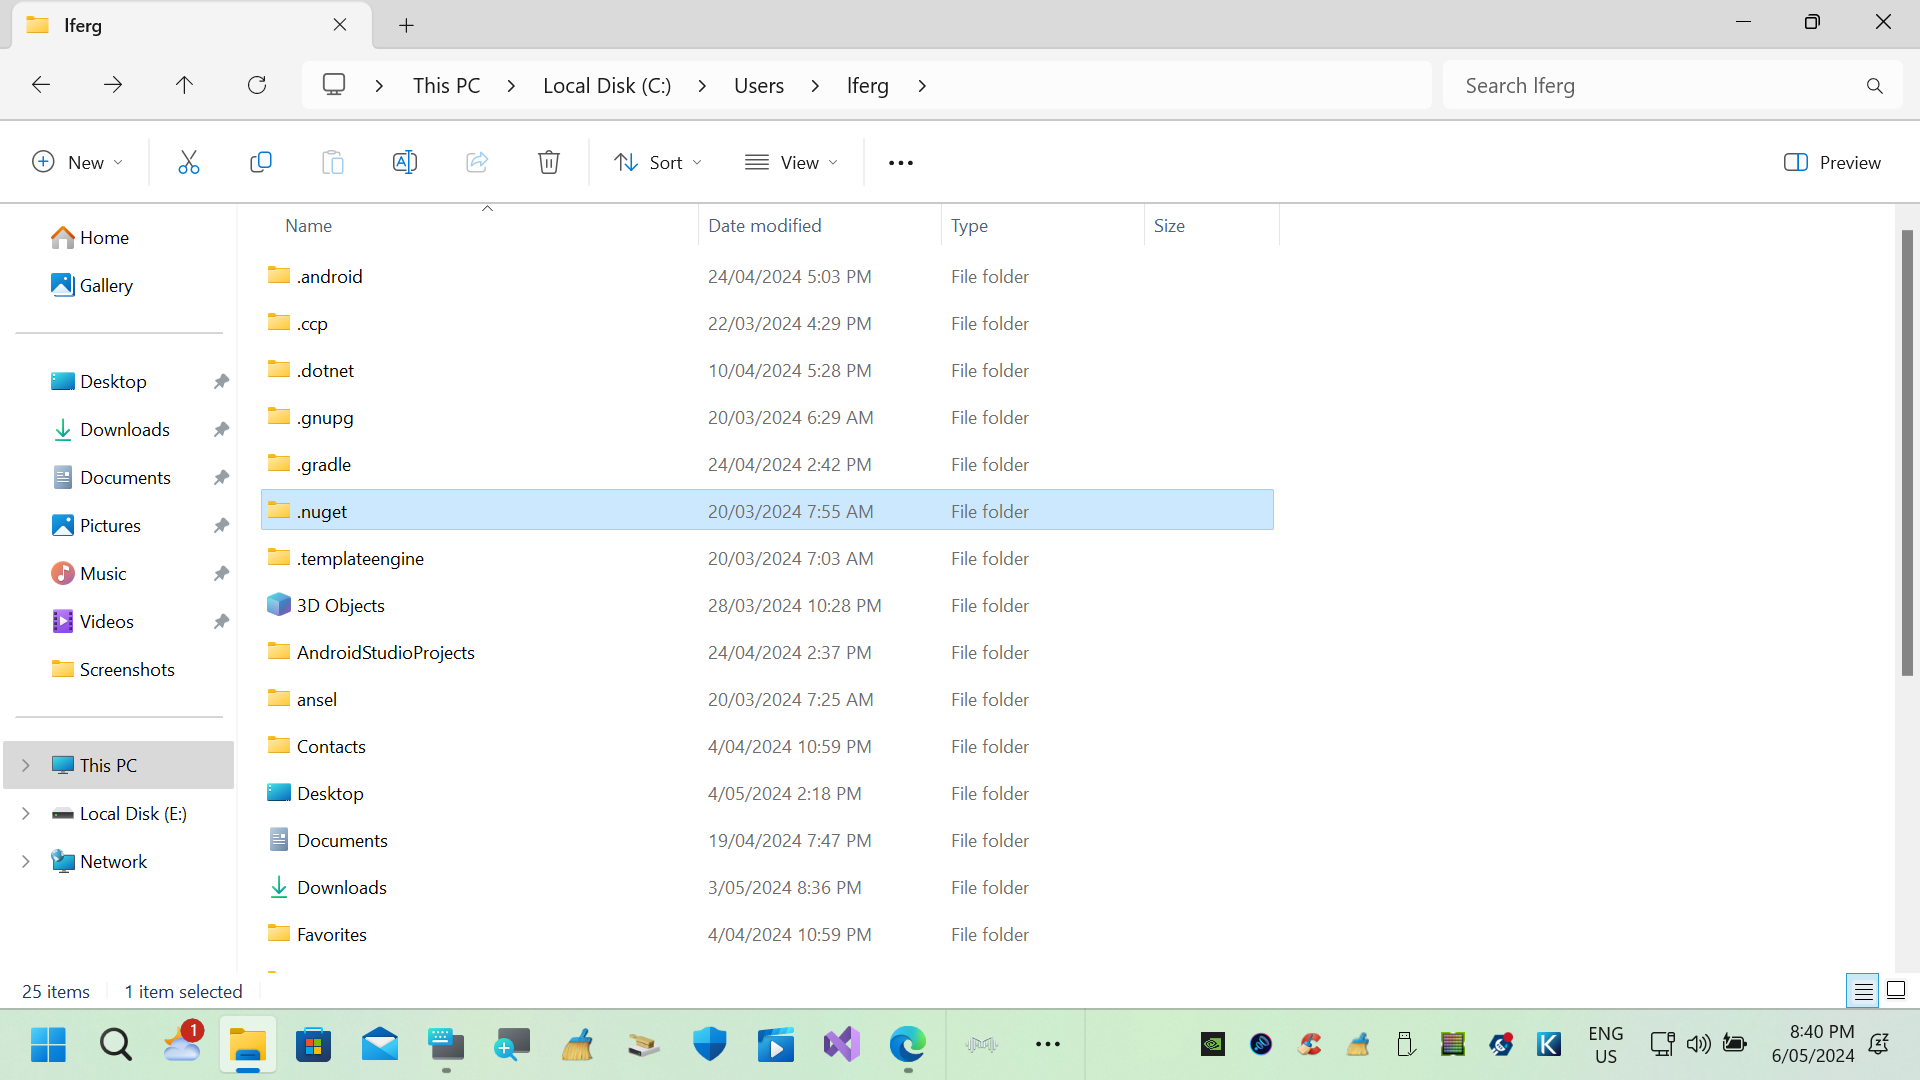Open the View dropdown
Viewport: 1920px width, 1080px height.
(791, 161)
